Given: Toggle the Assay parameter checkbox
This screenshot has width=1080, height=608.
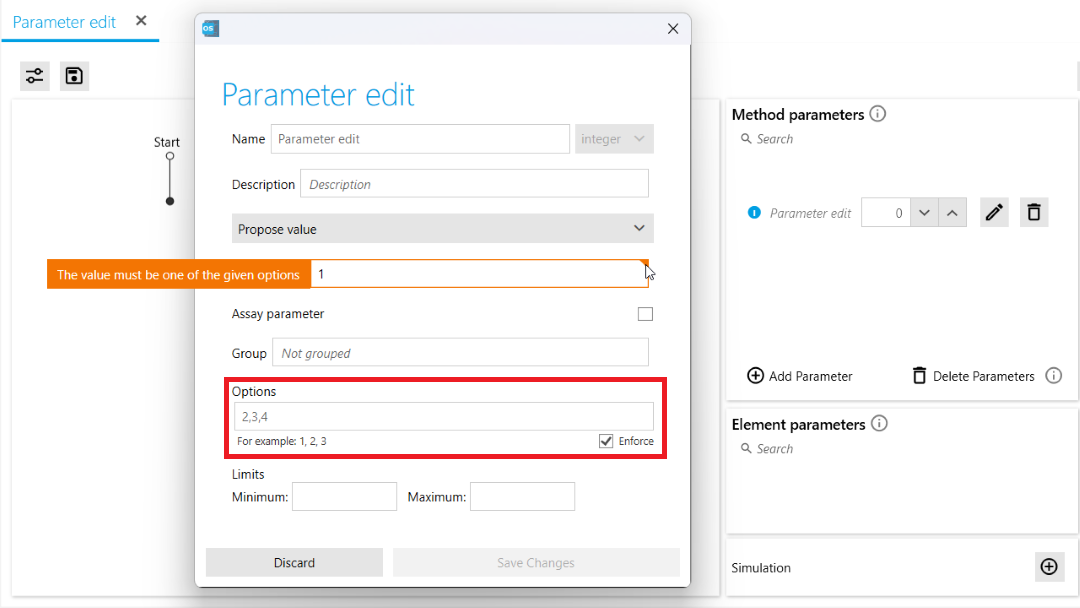Looking at the screenshot, I should [x=645, y=314].
